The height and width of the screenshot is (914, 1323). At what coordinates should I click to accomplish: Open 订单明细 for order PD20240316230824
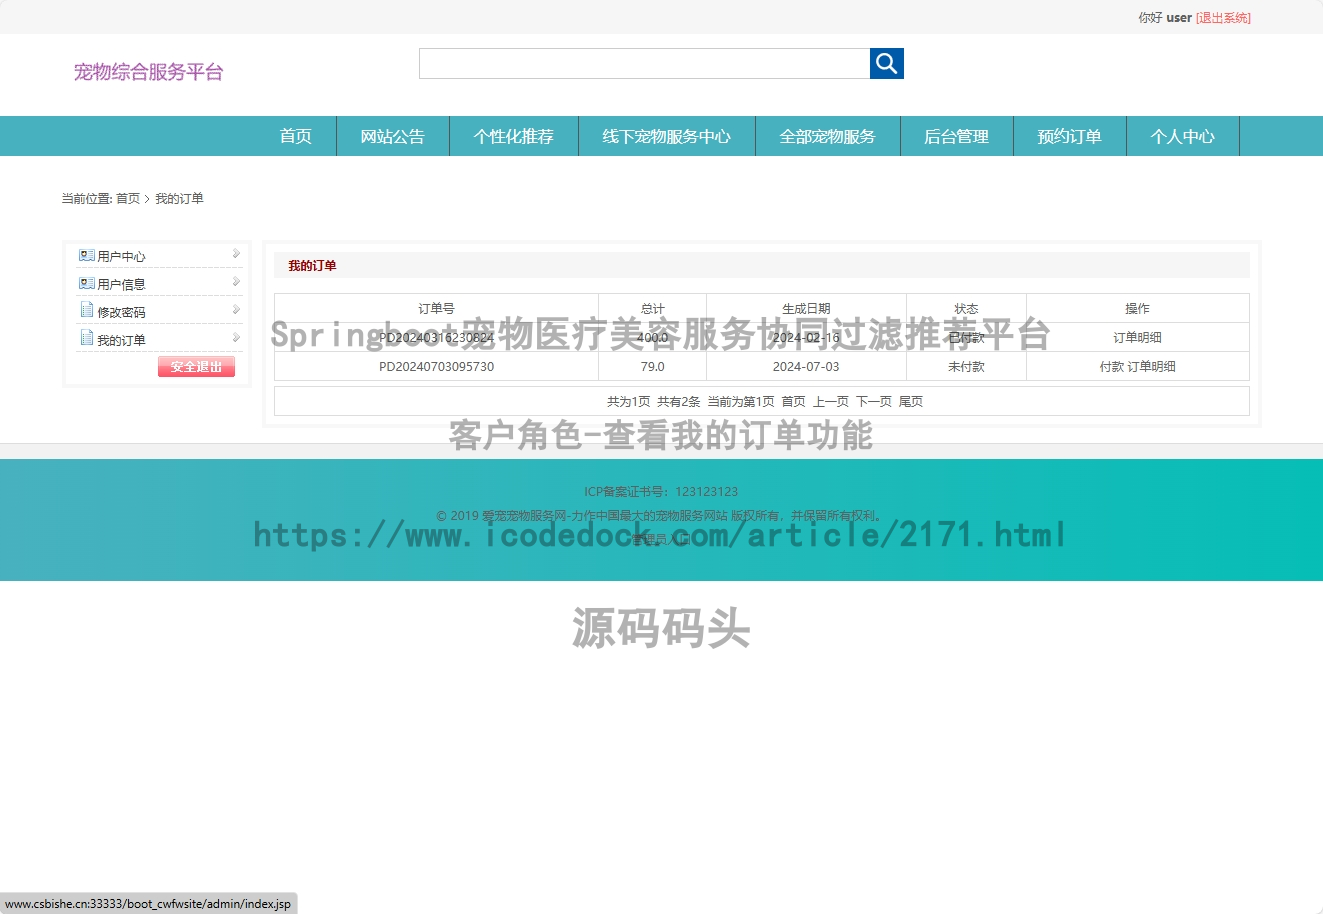click(1137, 338)
